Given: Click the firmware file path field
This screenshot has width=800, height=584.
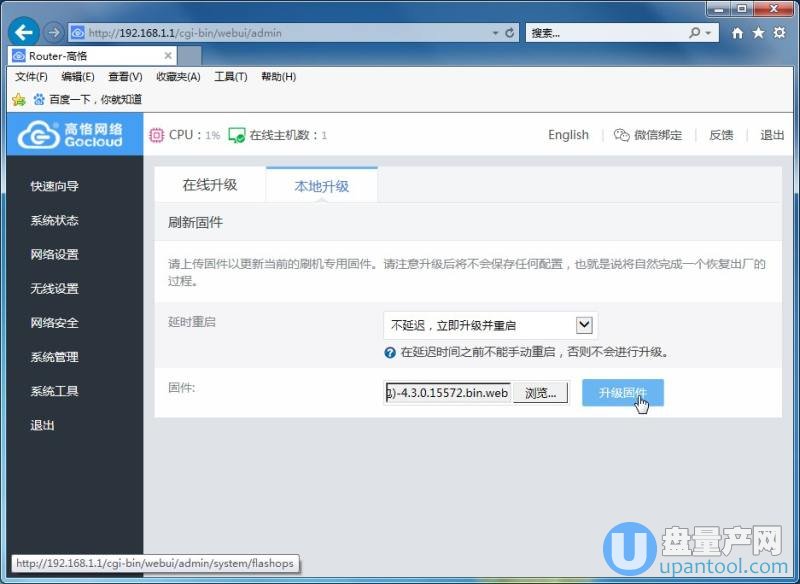Looking at the screenshot, I should [447, 393].
